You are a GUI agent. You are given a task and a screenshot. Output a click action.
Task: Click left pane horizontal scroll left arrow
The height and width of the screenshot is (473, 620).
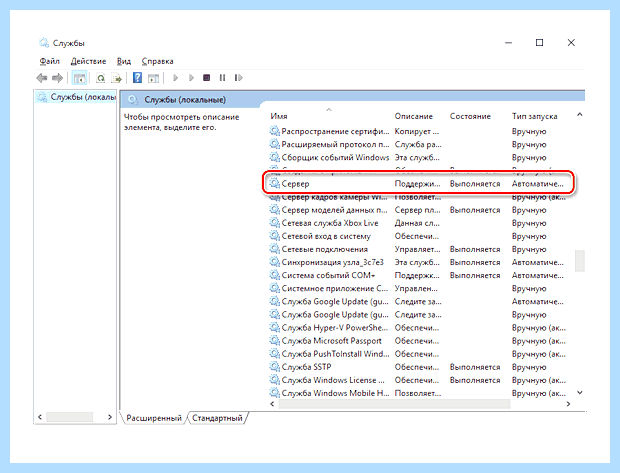point(40,417)
